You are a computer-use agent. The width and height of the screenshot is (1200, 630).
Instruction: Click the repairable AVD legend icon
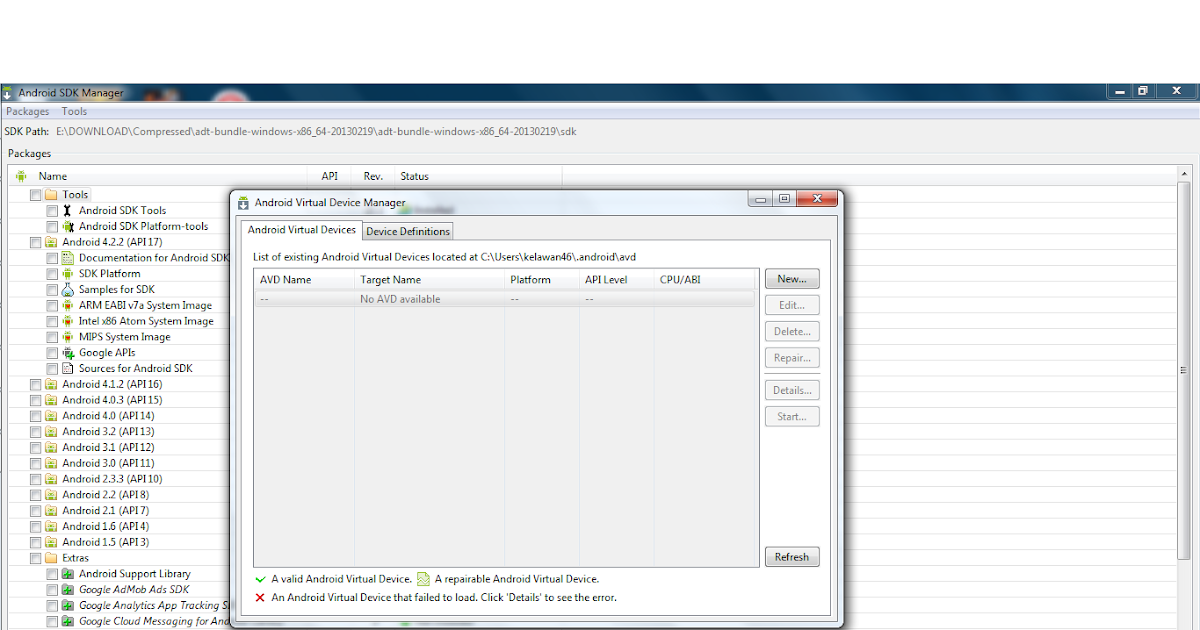point(424,579)
